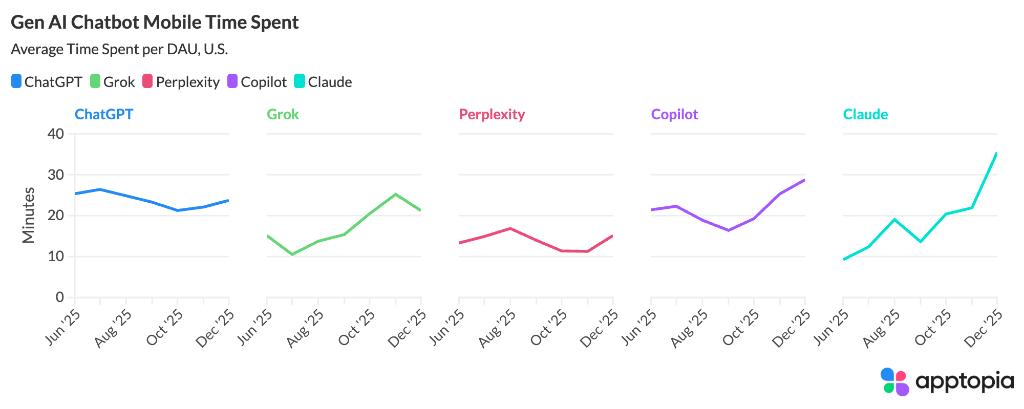Toggle ChatGPT series via legend label
1024x409 pixels.
point(52,82)
